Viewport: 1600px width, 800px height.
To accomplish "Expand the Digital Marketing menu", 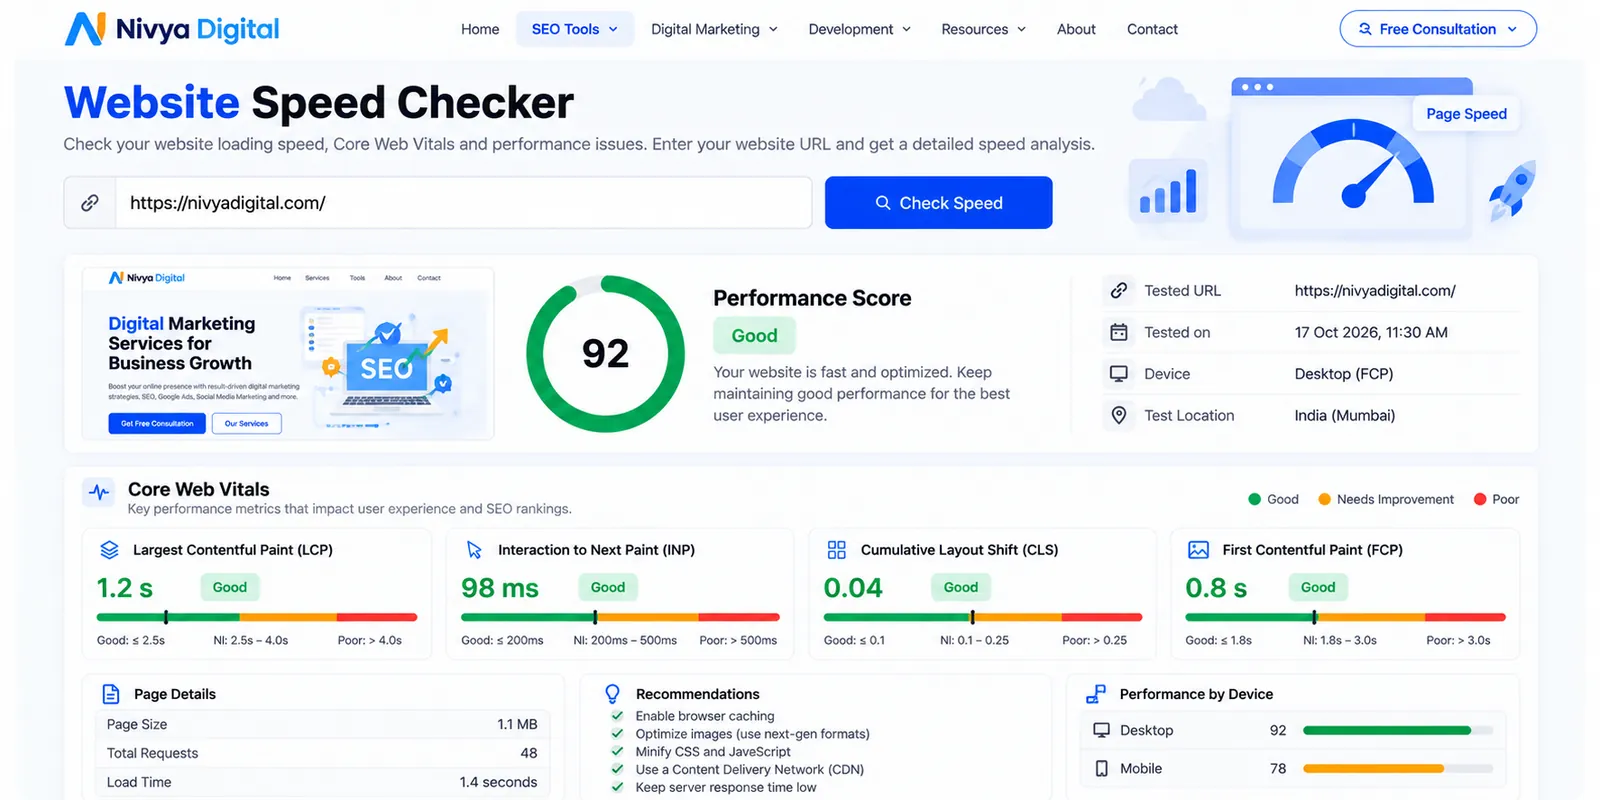I will [x=714, y=29].
